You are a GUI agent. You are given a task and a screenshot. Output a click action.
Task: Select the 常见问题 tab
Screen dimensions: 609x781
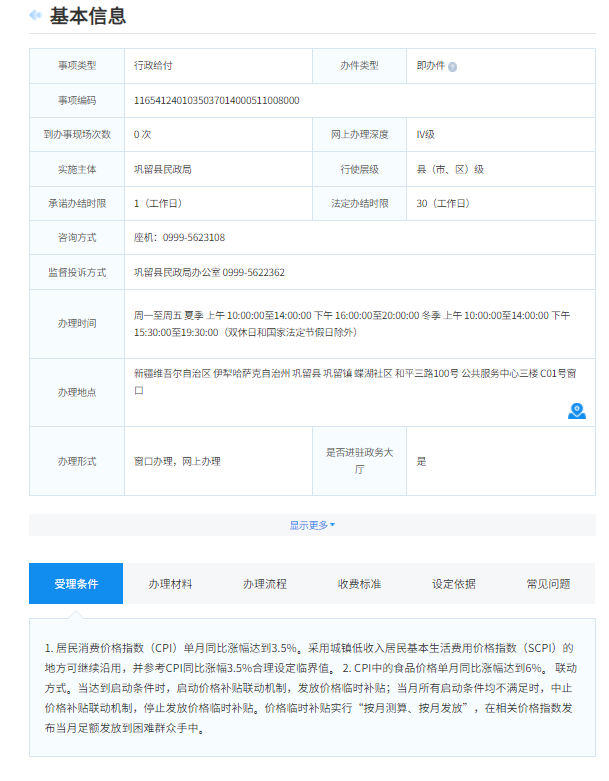point(548,584)
